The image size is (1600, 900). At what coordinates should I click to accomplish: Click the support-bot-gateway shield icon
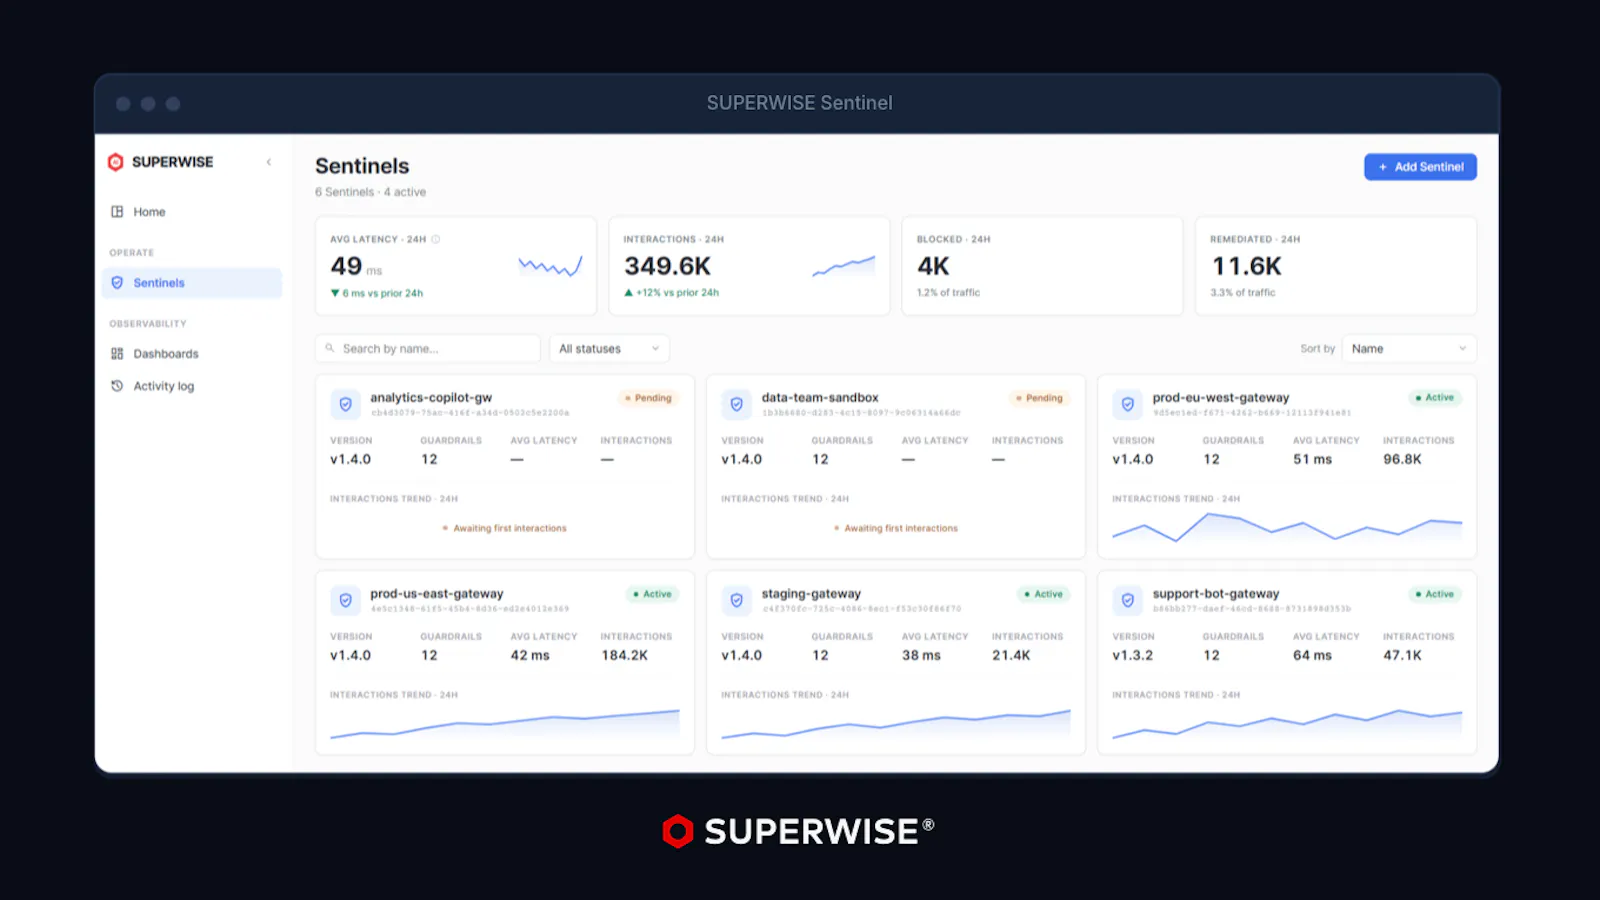(1128, 600)
